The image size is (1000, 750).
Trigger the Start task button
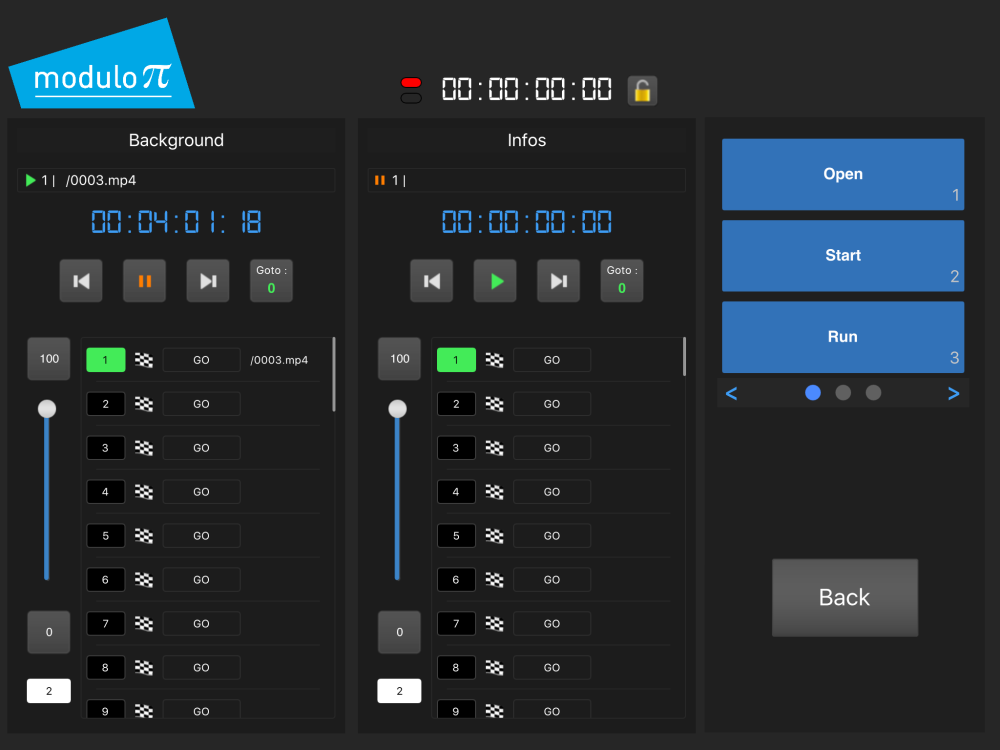[843, 256]
